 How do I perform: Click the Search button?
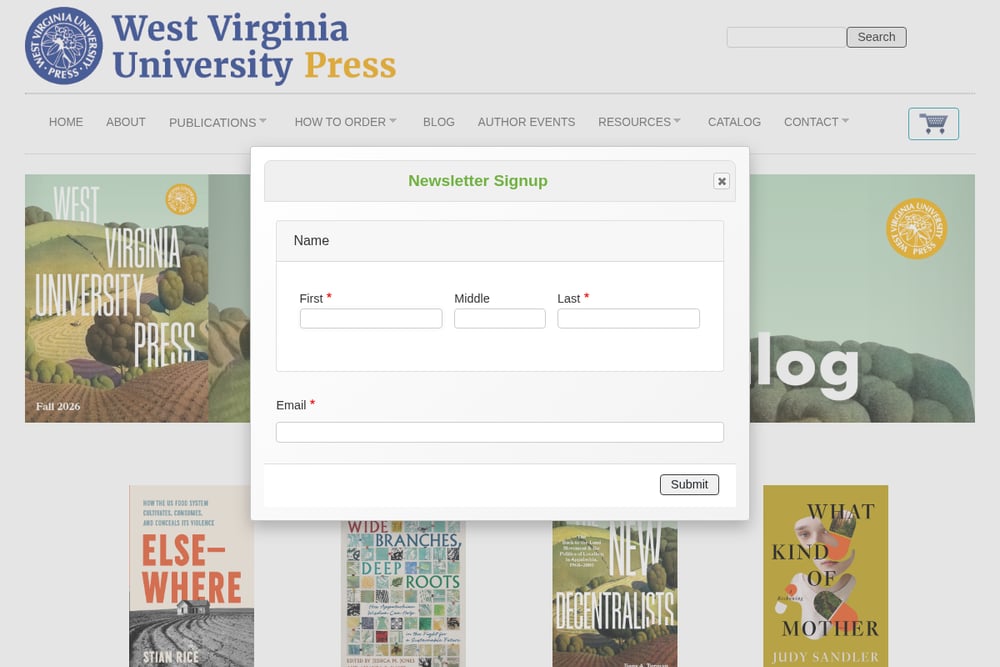coord(876,37)
